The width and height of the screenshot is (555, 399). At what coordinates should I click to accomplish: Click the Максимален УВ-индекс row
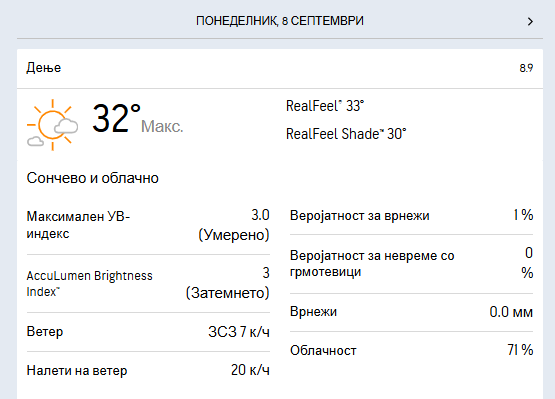pyautogui.click(x=148, y=225)
